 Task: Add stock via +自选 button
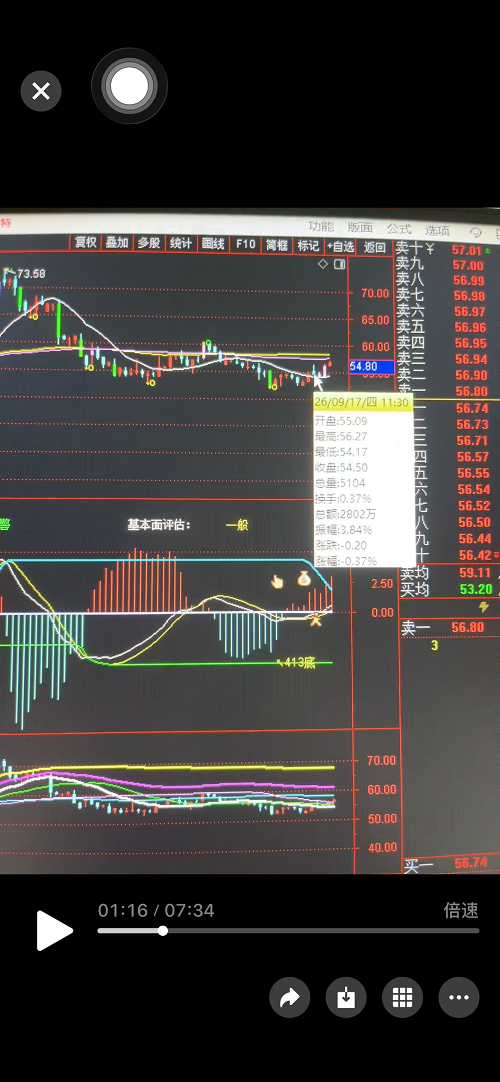click(x=340, y=246)
